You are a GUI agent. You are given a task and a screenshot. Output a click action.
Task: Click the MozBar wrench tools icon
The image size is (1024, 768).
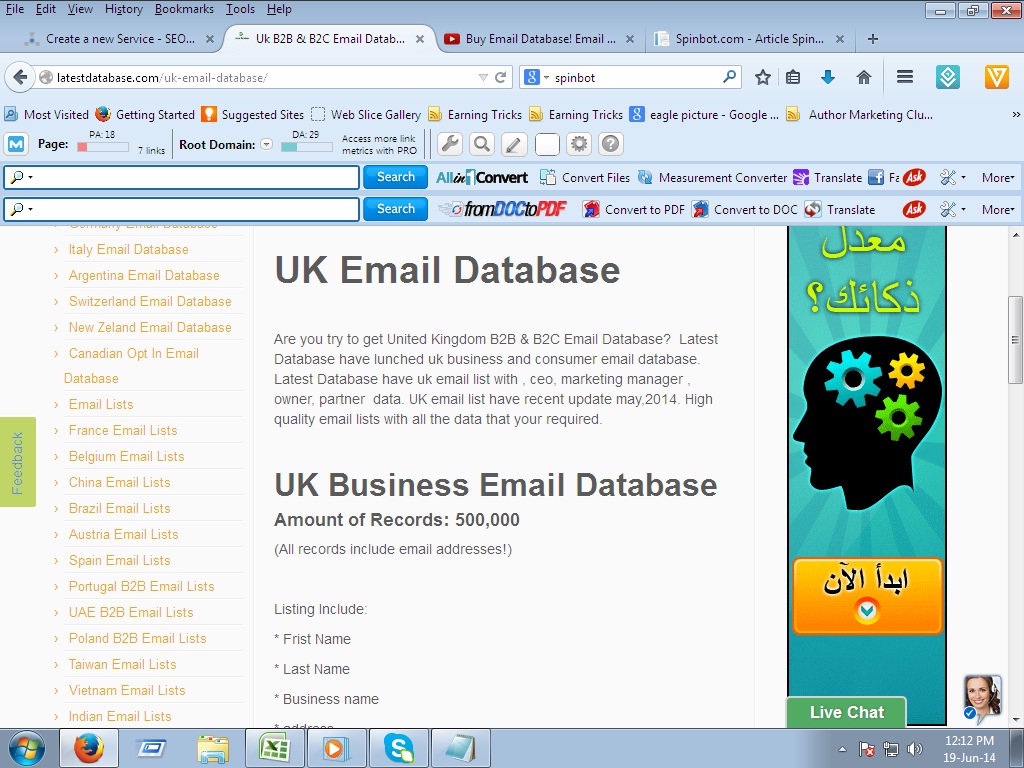450,144
